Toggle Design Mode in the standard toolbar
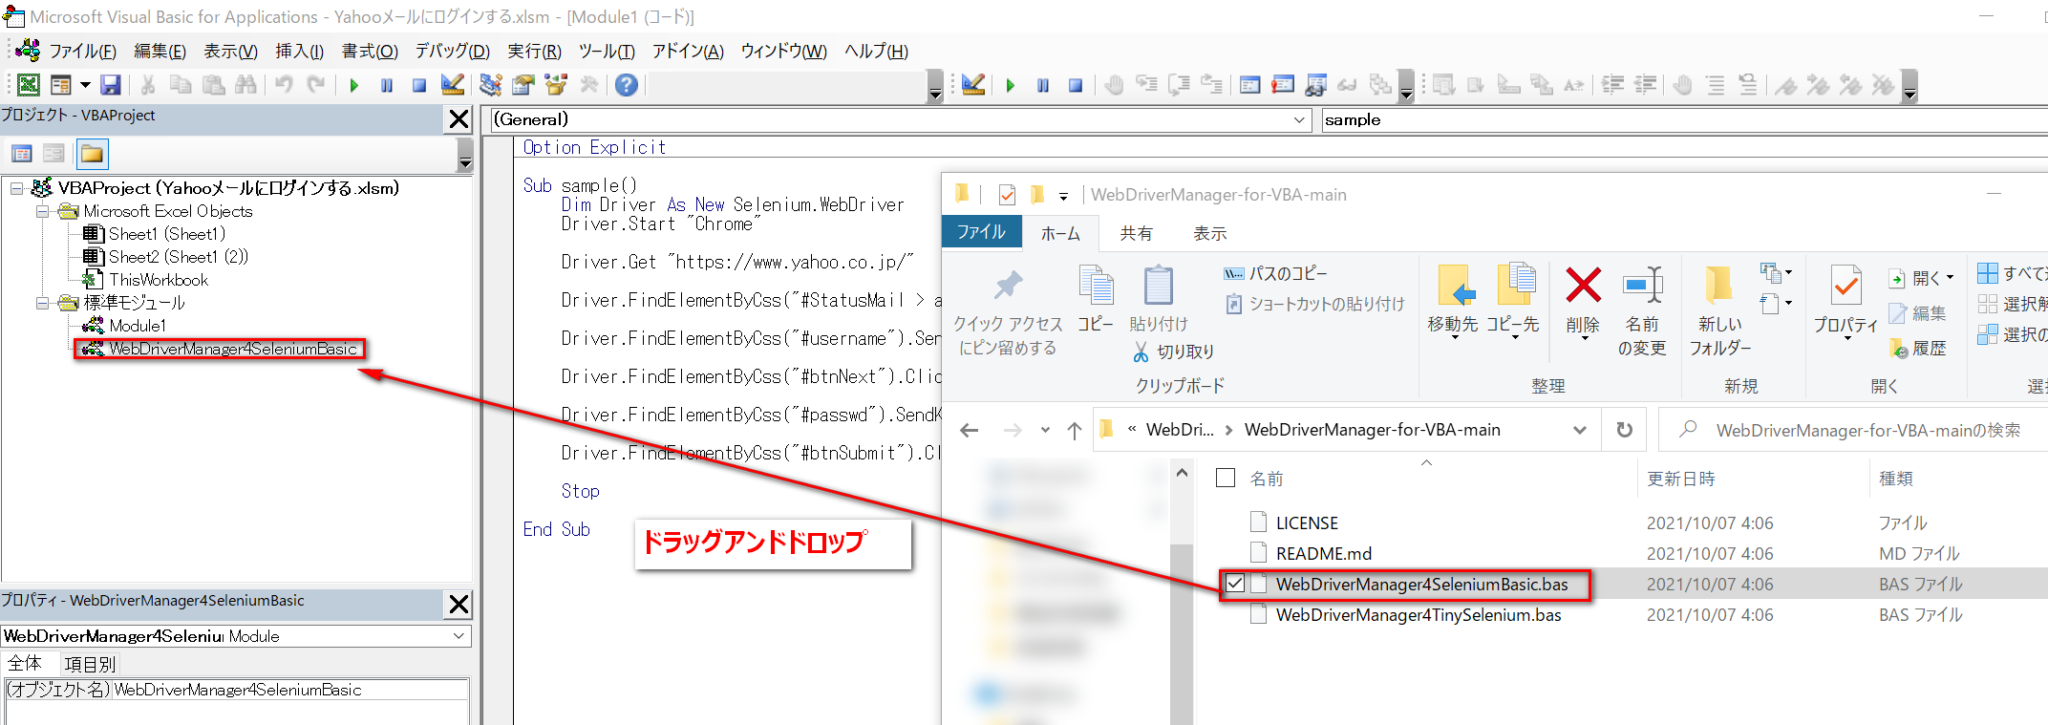The height and width of the screenshot is (725, 2048). coord(452,86)
